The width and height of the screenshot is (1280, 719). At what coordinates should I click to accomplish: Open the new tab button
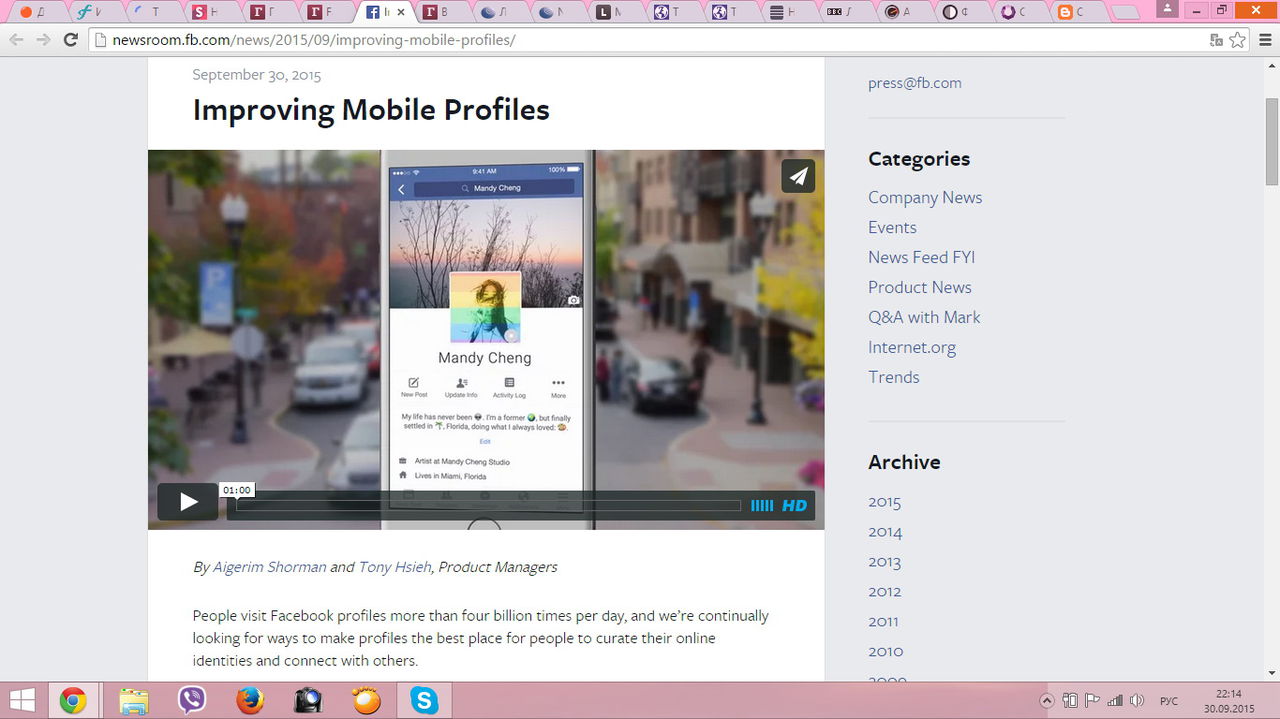click(x=1126, y=13)
